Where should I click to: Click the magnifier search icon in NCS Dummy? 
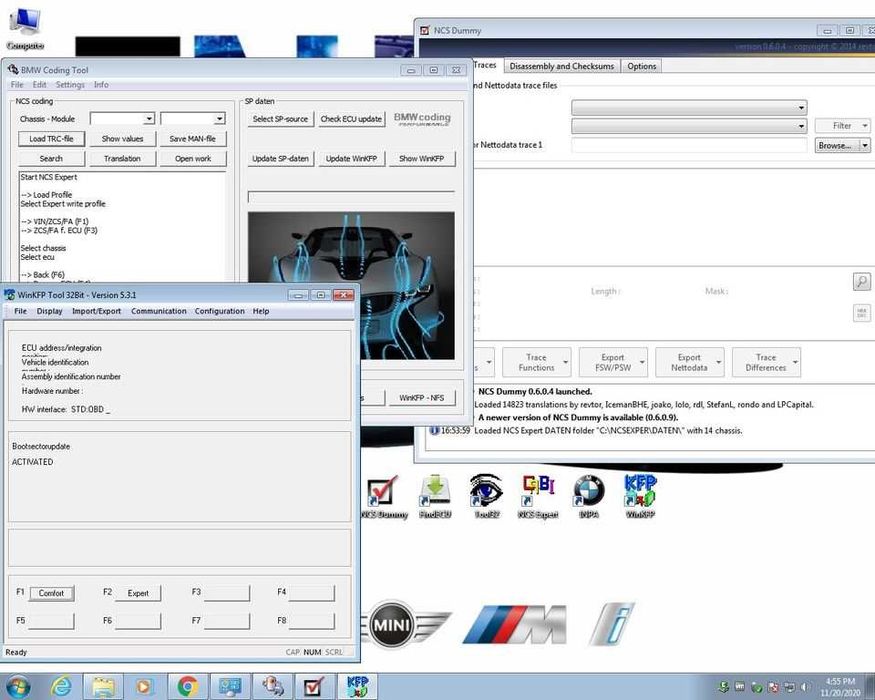pyautogui.click(x=862, y=281)
